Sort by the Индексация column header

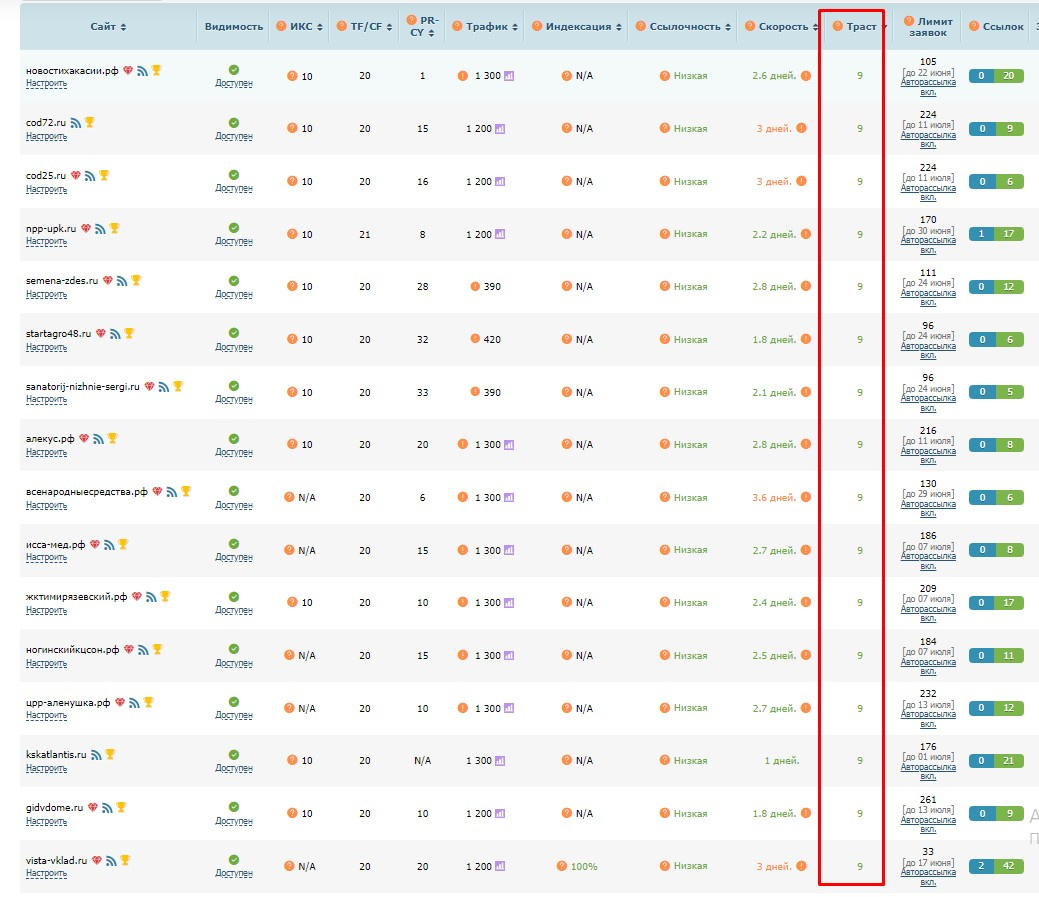click(584, 26)
